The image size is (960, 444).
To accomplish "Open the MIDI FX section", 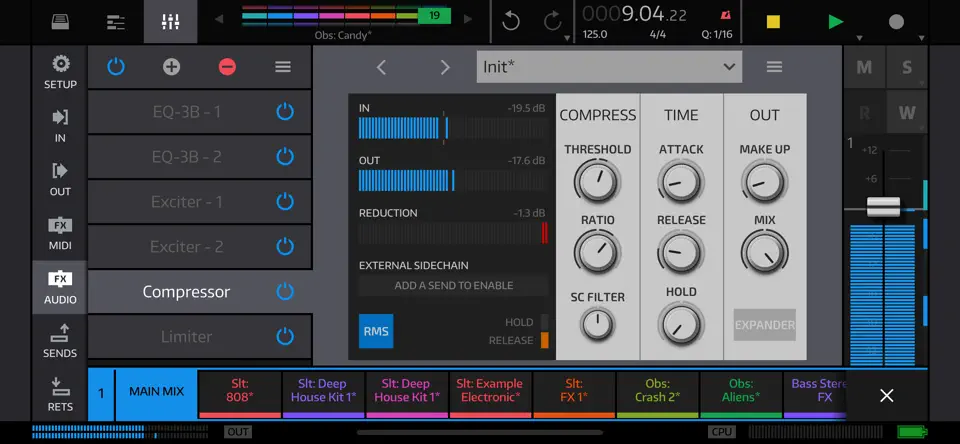I will pyautogui.click(x=60, y=233).
